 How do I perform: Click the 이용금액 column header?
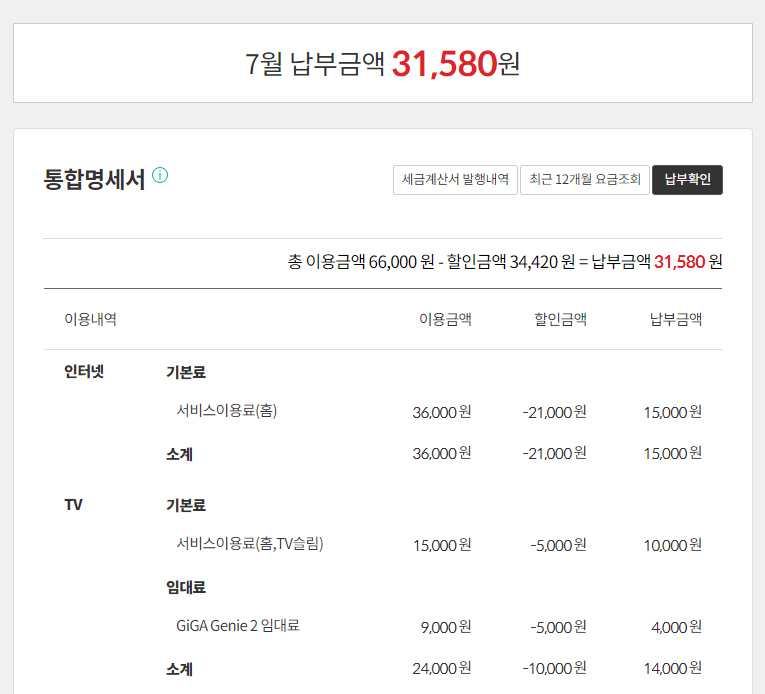[445, 320]
